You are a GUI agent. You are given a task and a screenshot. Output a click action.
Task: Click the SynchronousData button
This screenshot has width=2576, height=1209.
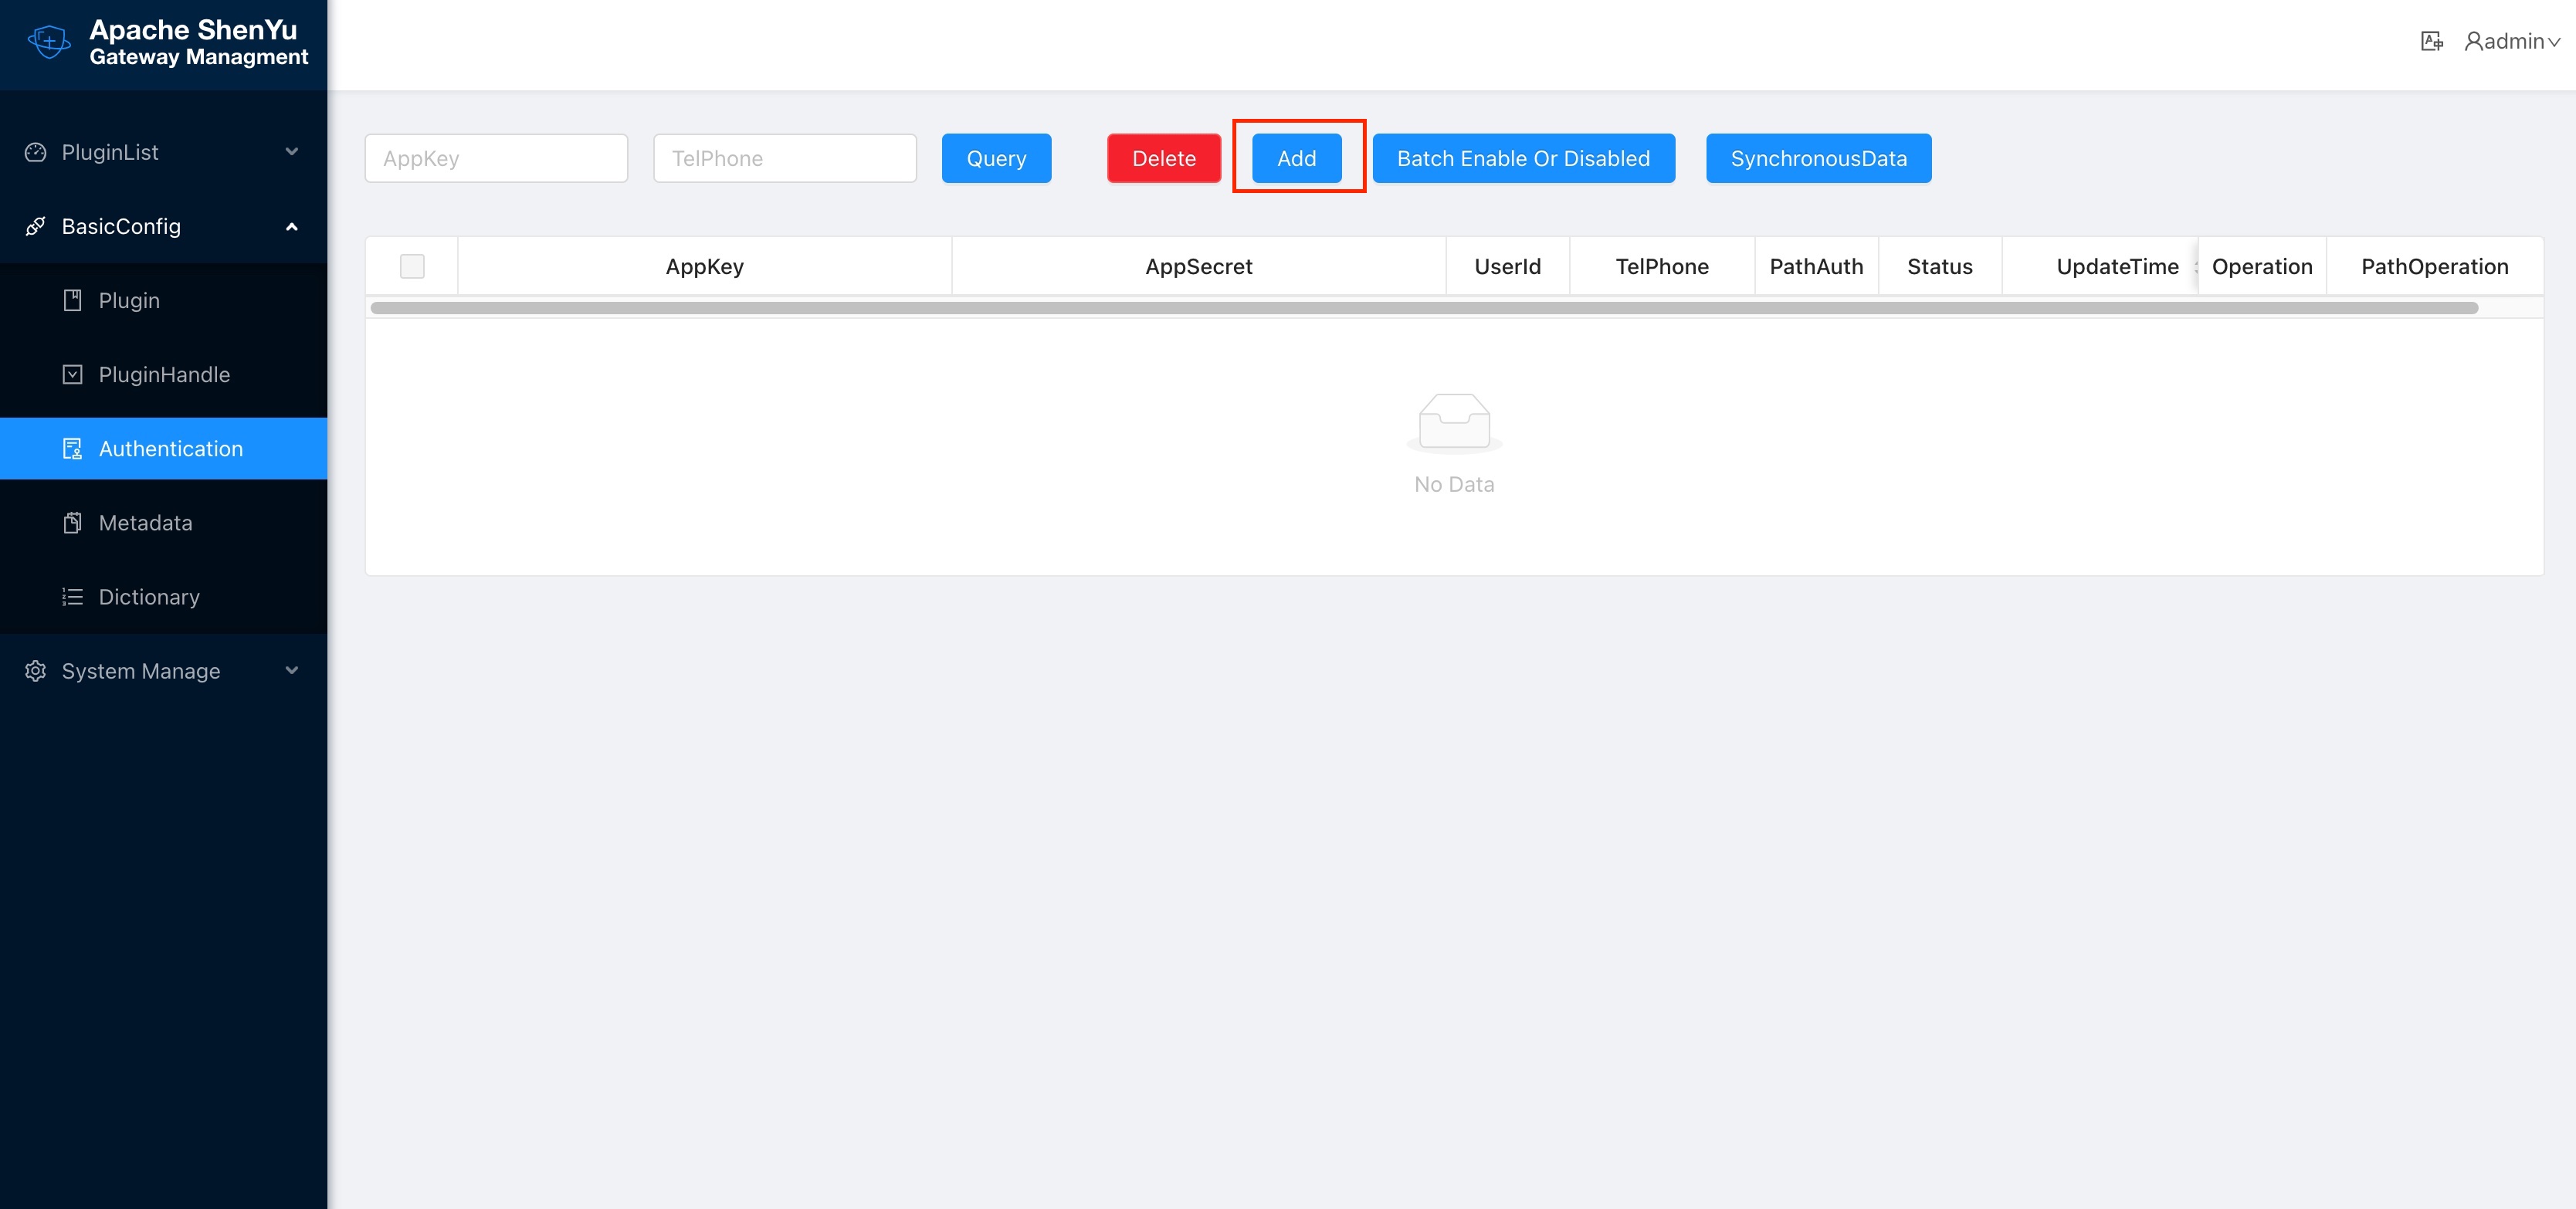[1818, 158]
